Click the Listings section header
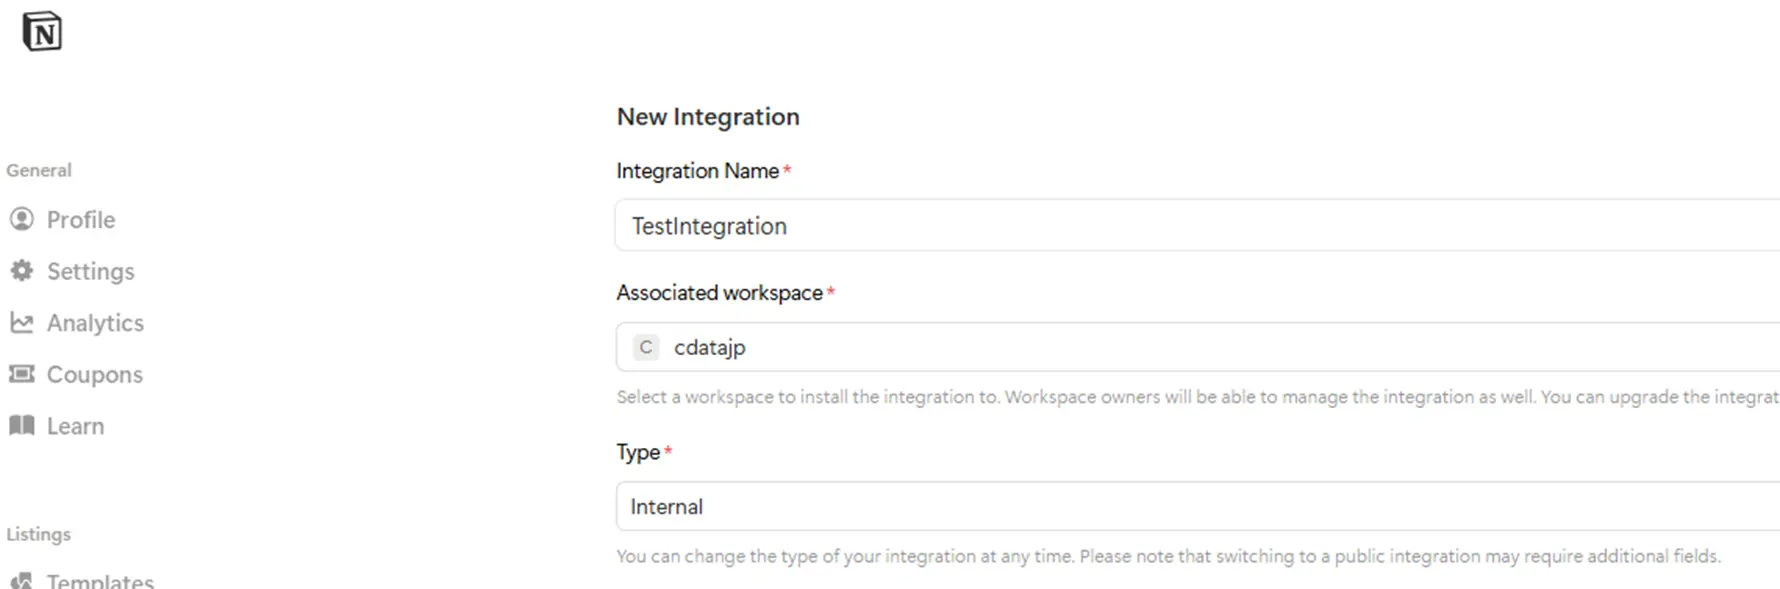The image size is (1780, 589). coord(39,534)
